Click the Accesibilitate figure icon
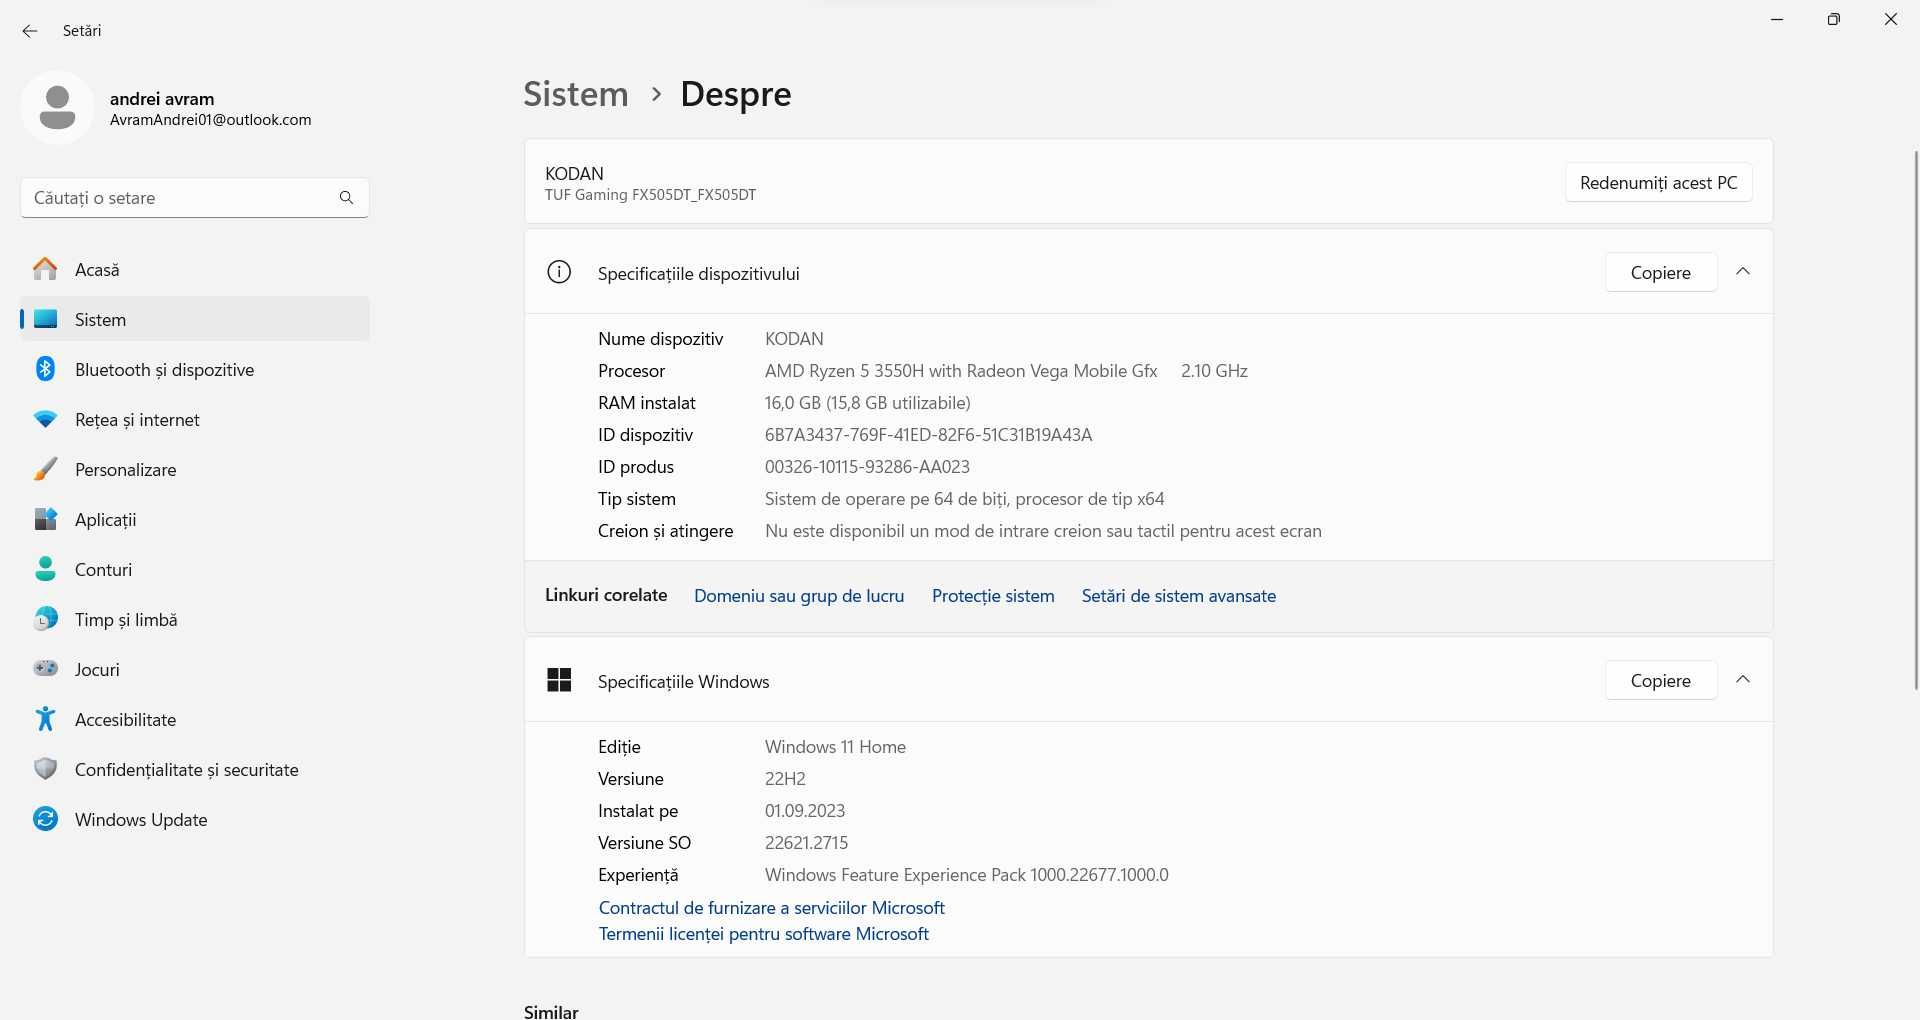This screenshot has width=1920, height=1020. pyautogui.click(x=45, y=719)
